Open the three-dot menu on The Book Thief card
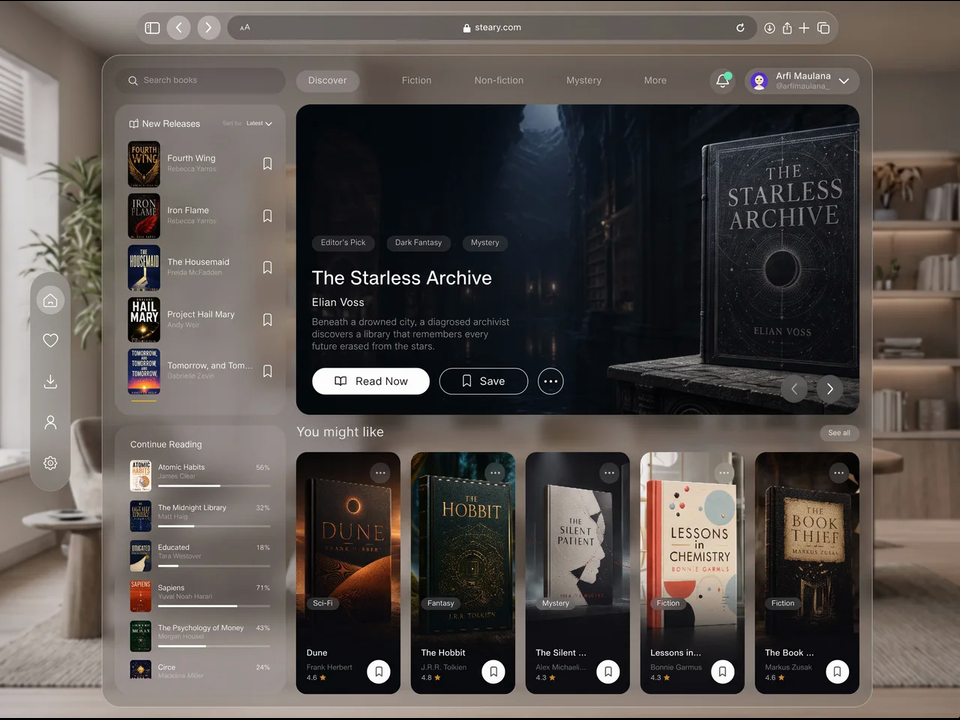This screenshot has height=720, width=960. tap(839, 473)
